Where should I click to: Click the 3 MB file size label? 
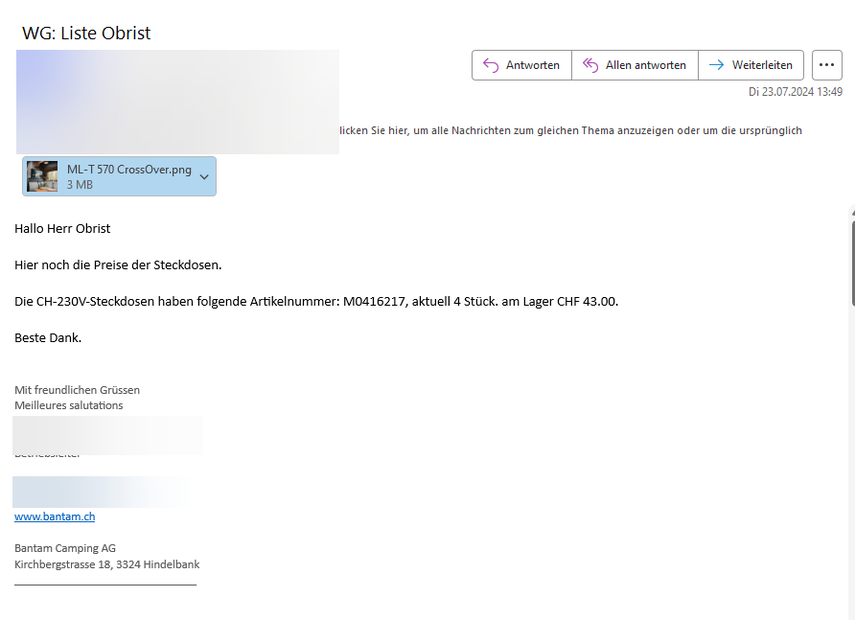[x=80, y=185]
